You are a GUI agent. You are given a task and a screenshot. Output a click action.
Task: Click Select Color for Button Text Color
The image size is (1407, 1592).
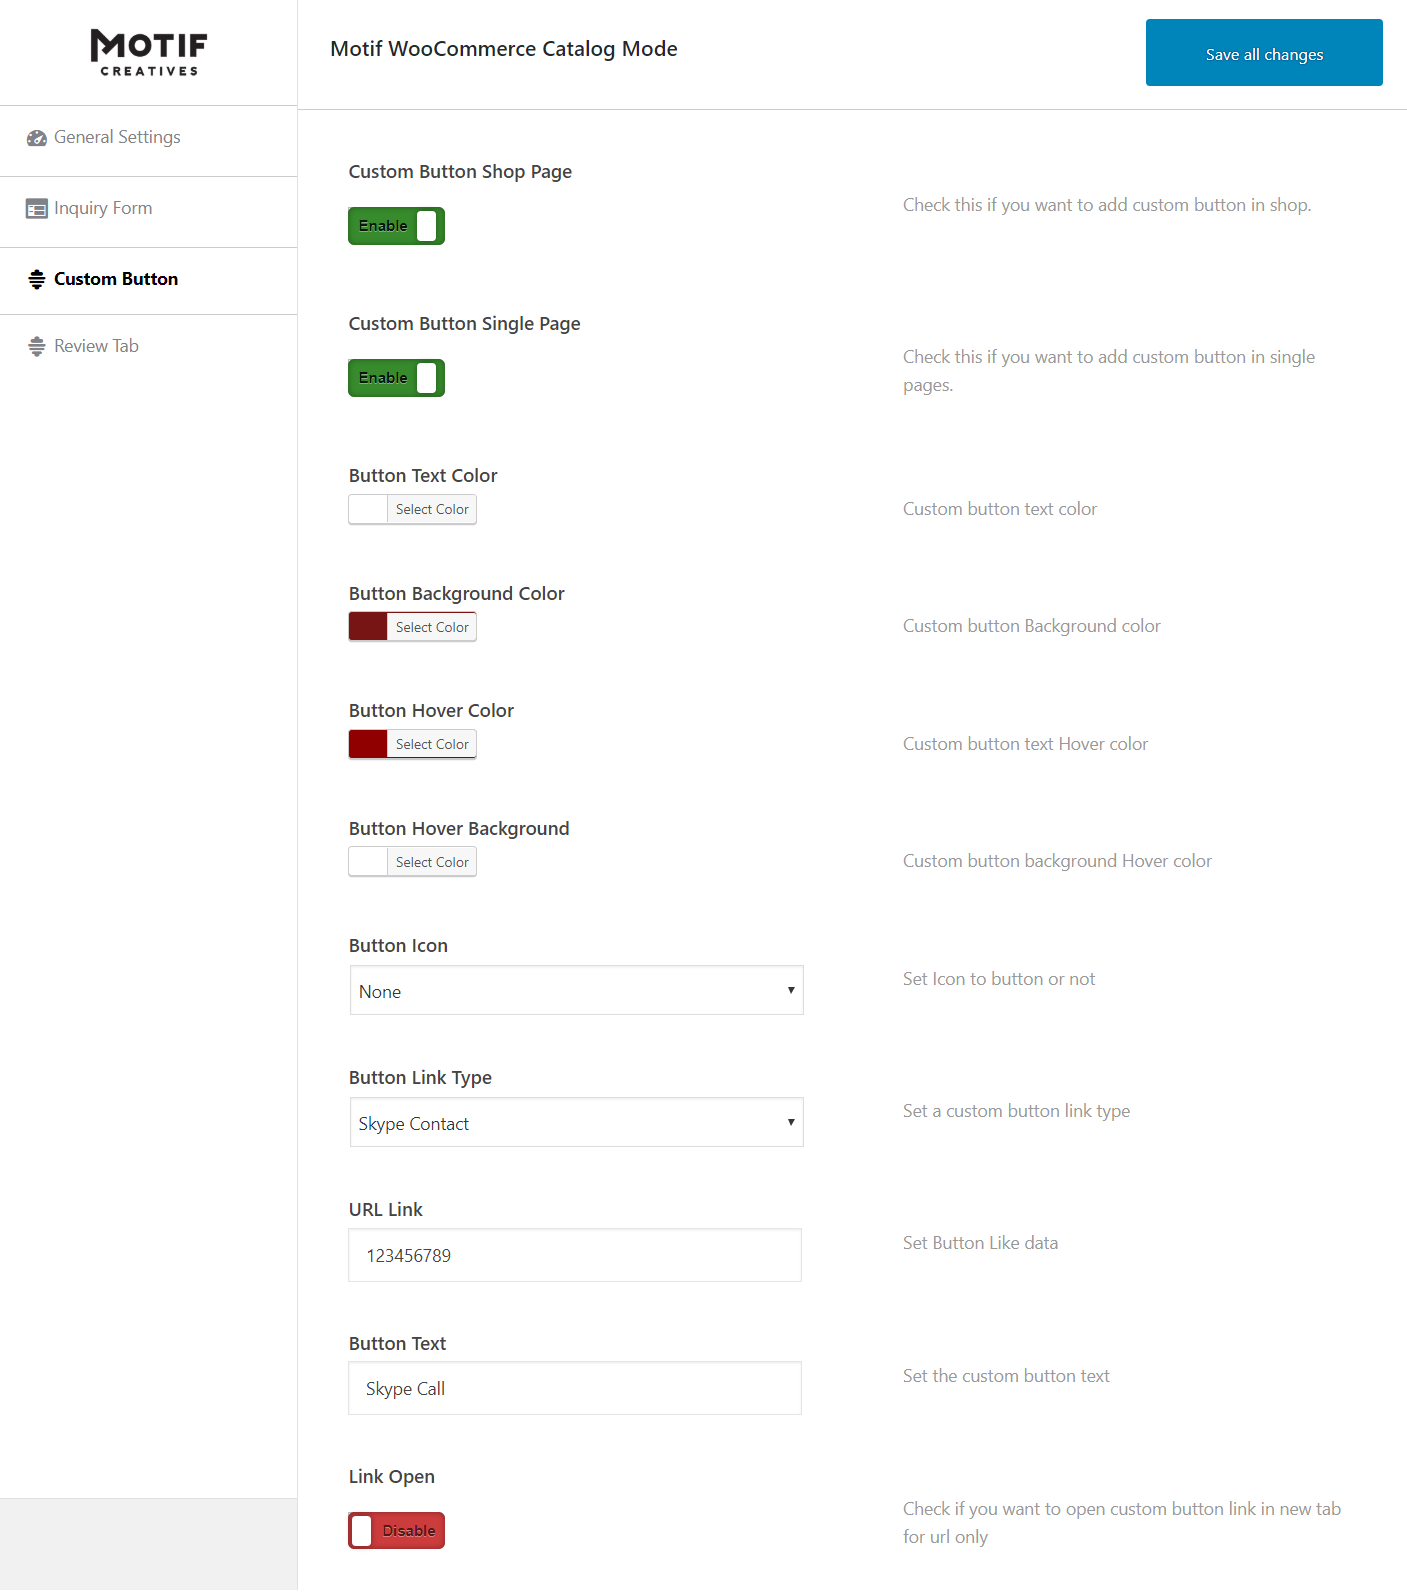click(x=432, y=510)
